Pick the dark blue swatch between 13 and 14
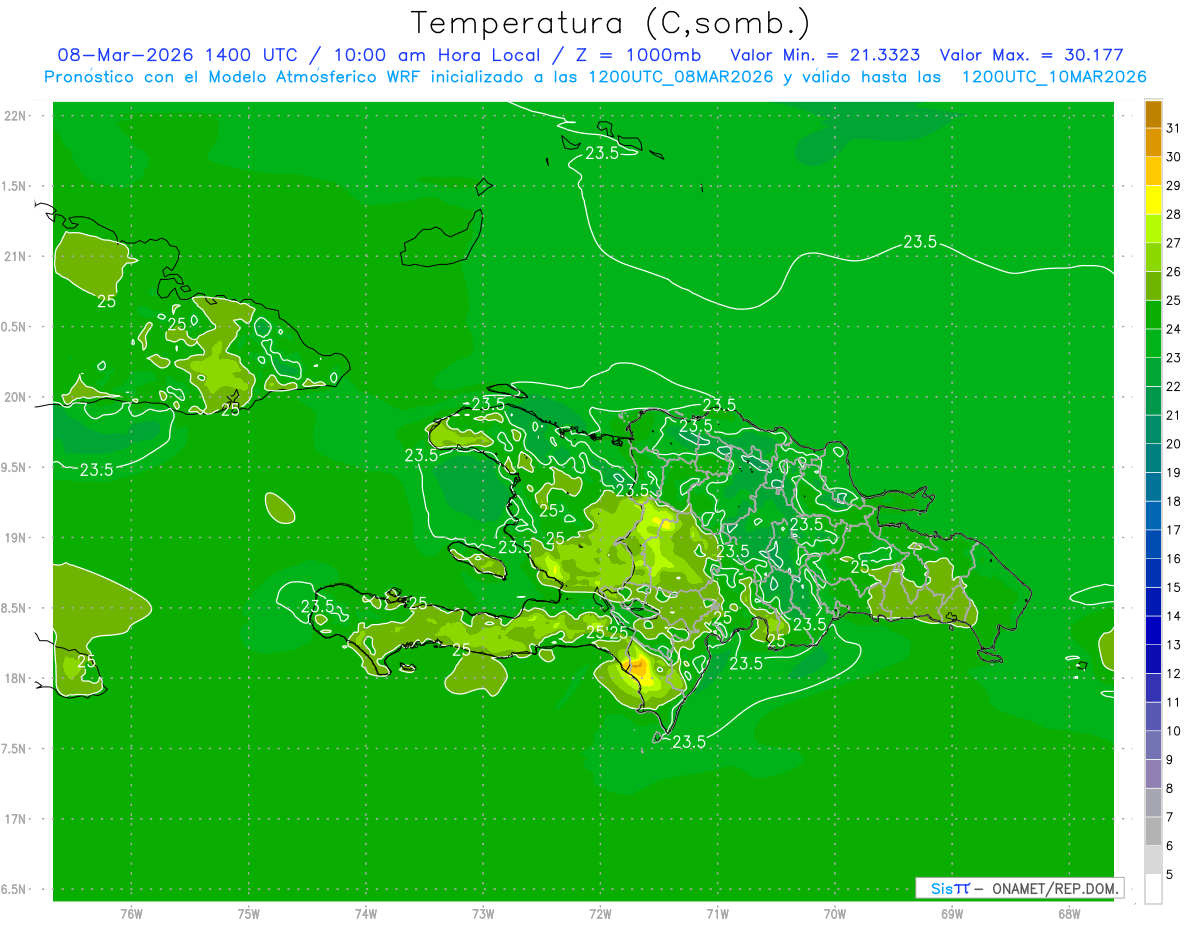This screenshot has height=927, width=1200. click(x=1153, y=630)
